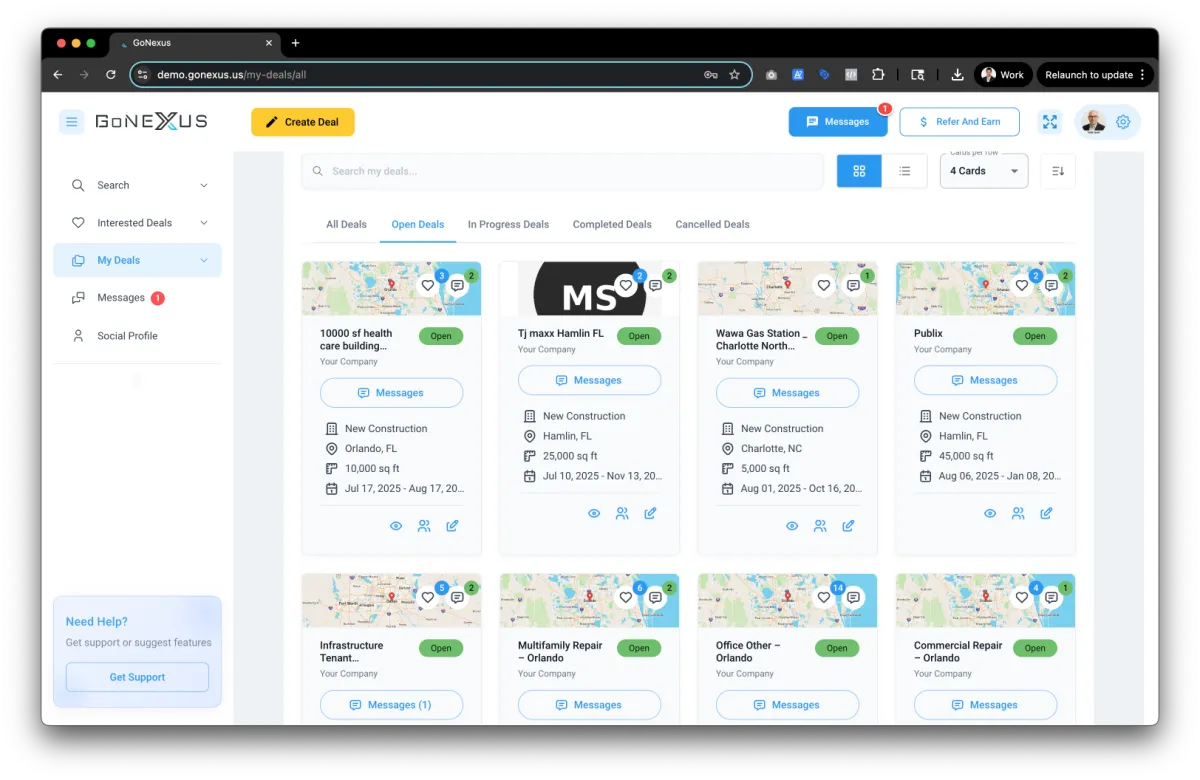Screen dimensions: 1200x780
Task: Reload the page in Chrome
Action: [111, 75]
